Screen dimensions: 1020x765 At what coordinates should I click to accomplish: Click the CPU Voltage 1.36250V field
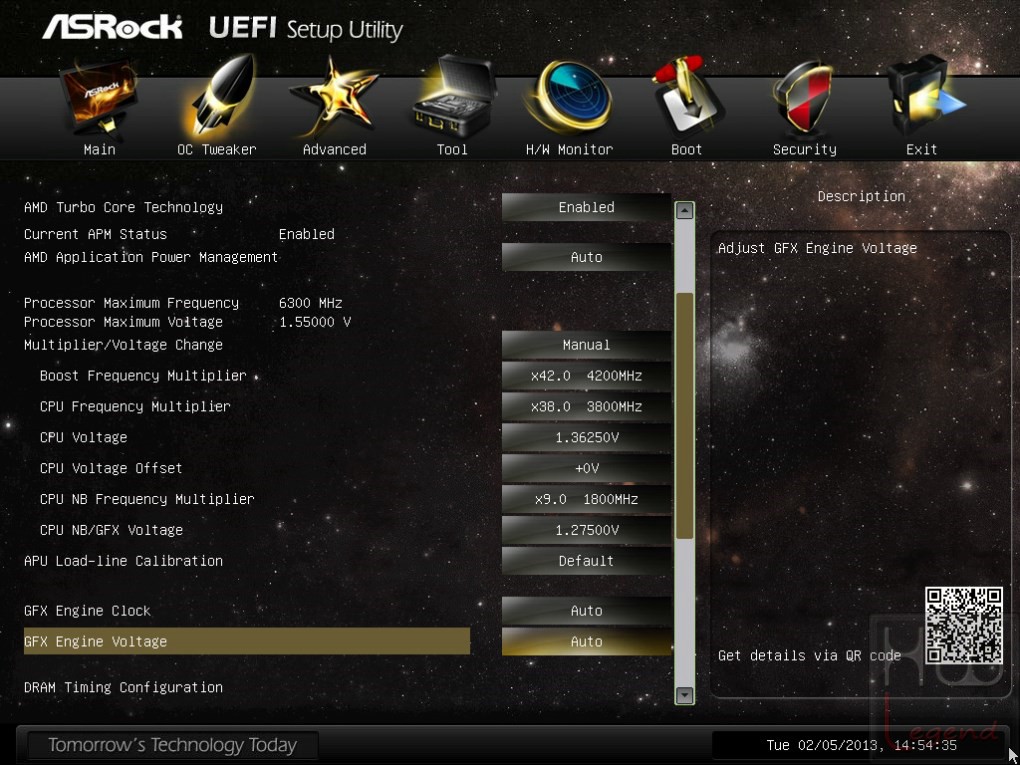[586, 438]
